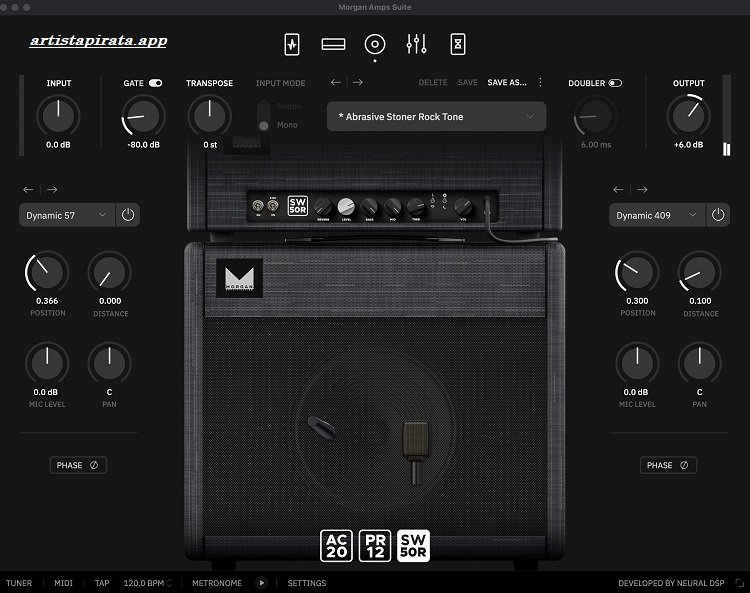Viewport: 750px width, 593px height.
Task: Go to next preset with right arrow
Action: click(x=358, y=82)
